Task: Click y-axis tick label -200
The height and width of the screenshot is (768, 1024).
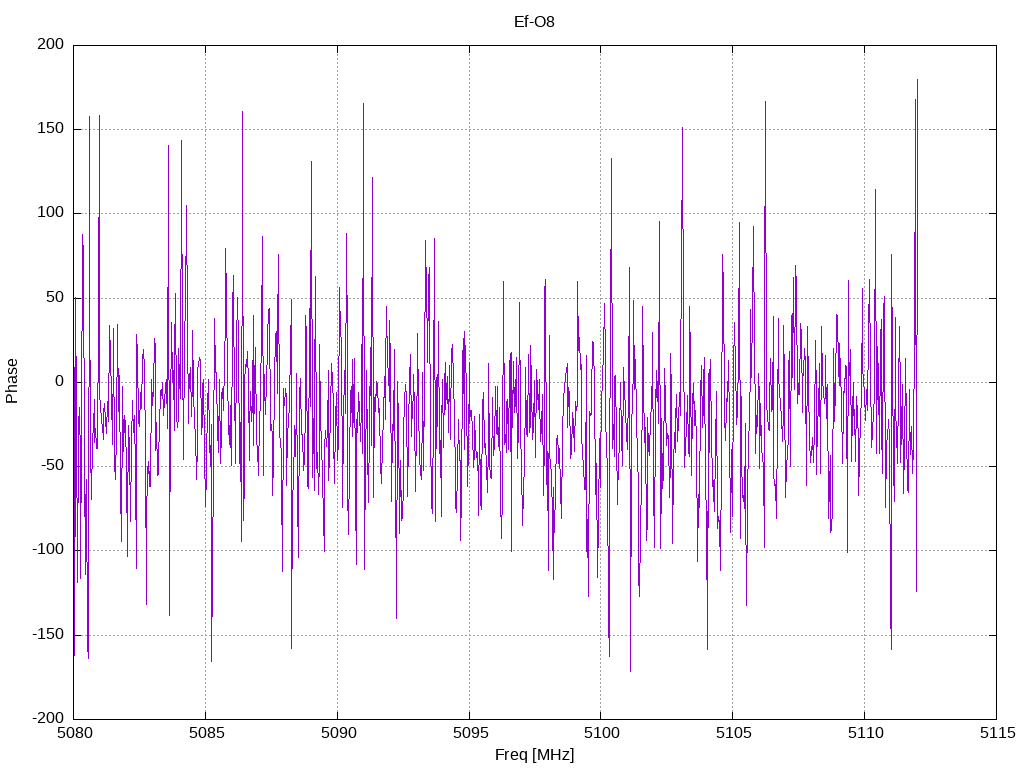Action: click(x=48, y=718)
